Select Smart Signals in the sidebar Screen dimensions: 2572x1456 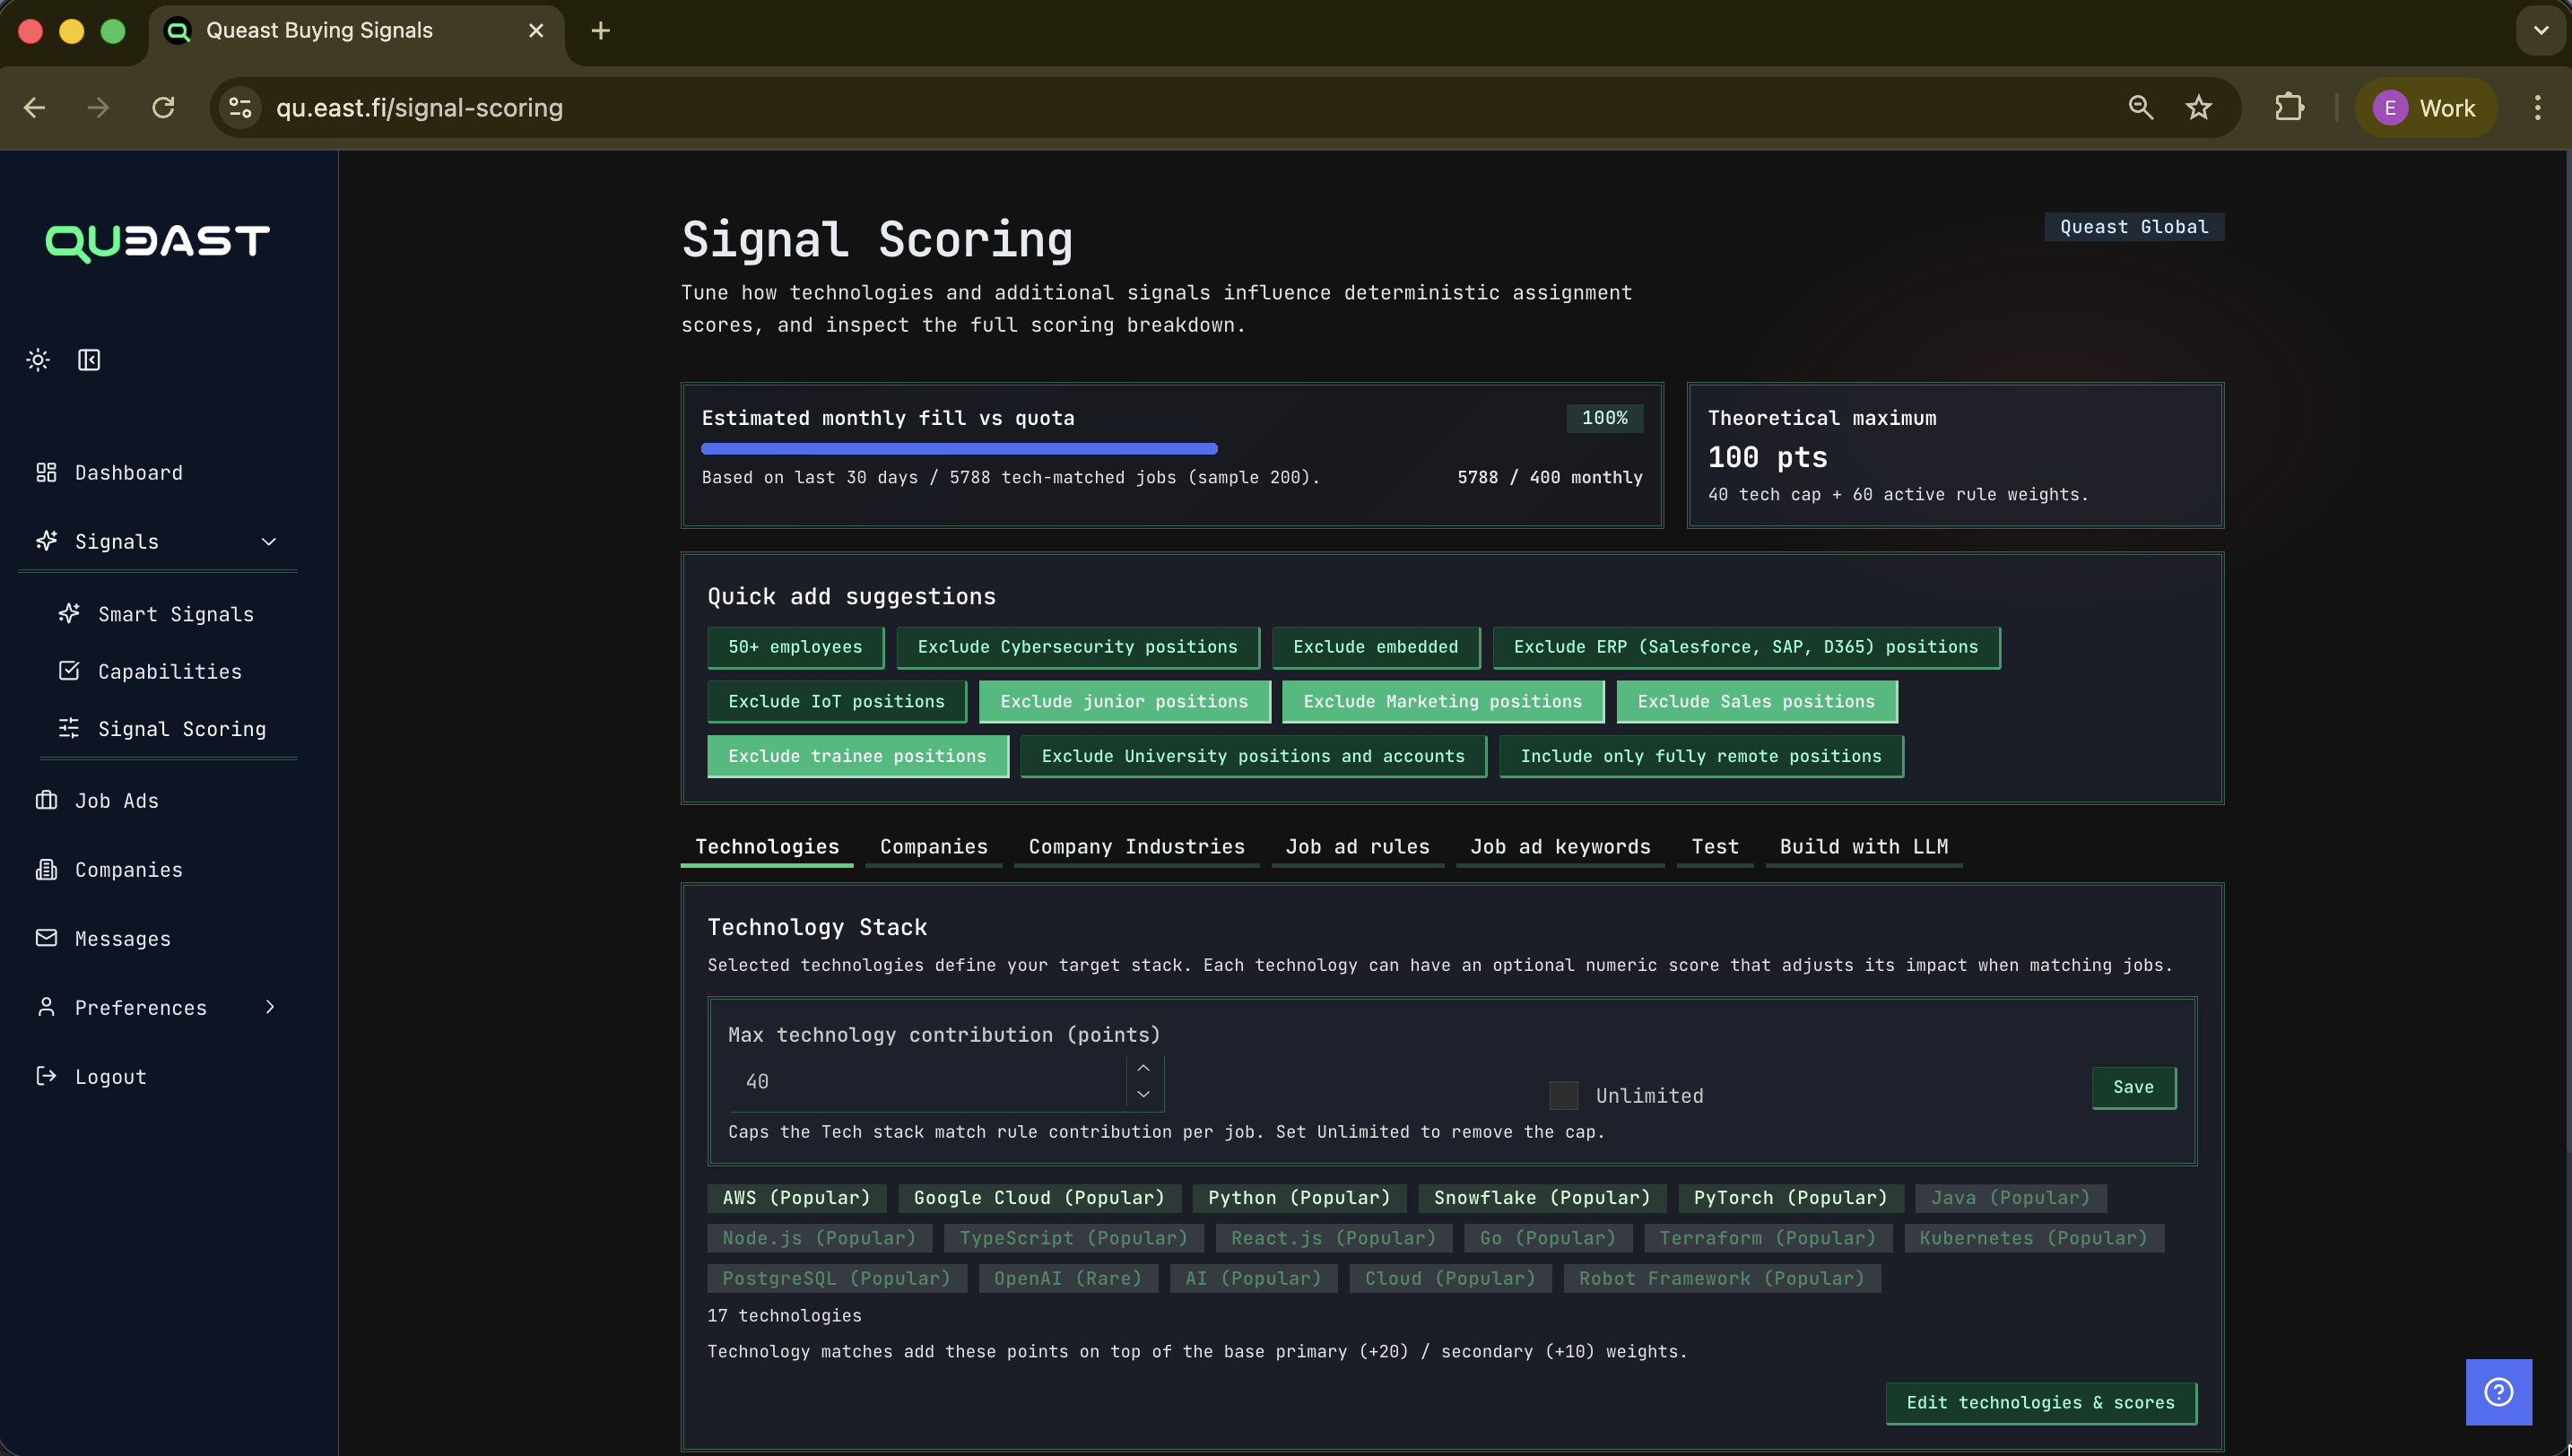pos(176,613)
